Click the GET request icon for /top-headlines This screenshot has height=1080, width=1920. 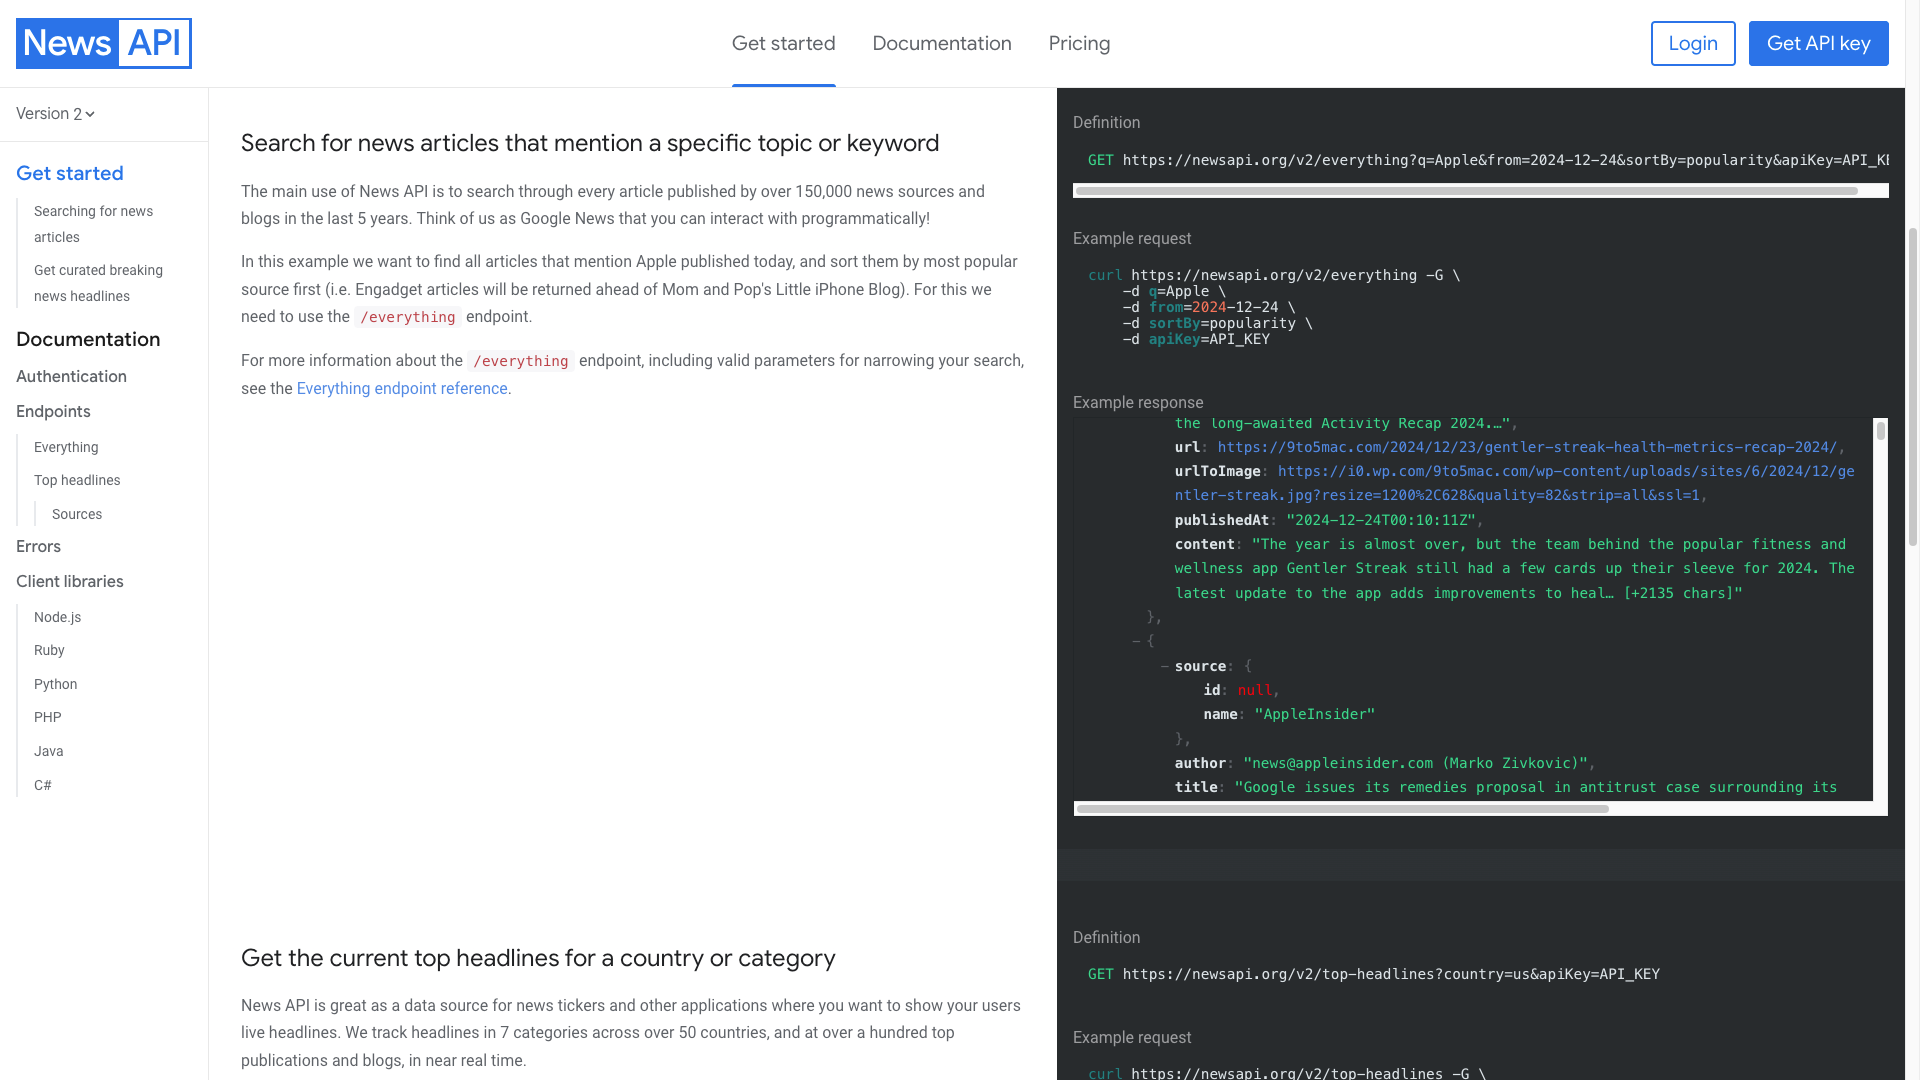(x=1100, y=973)
